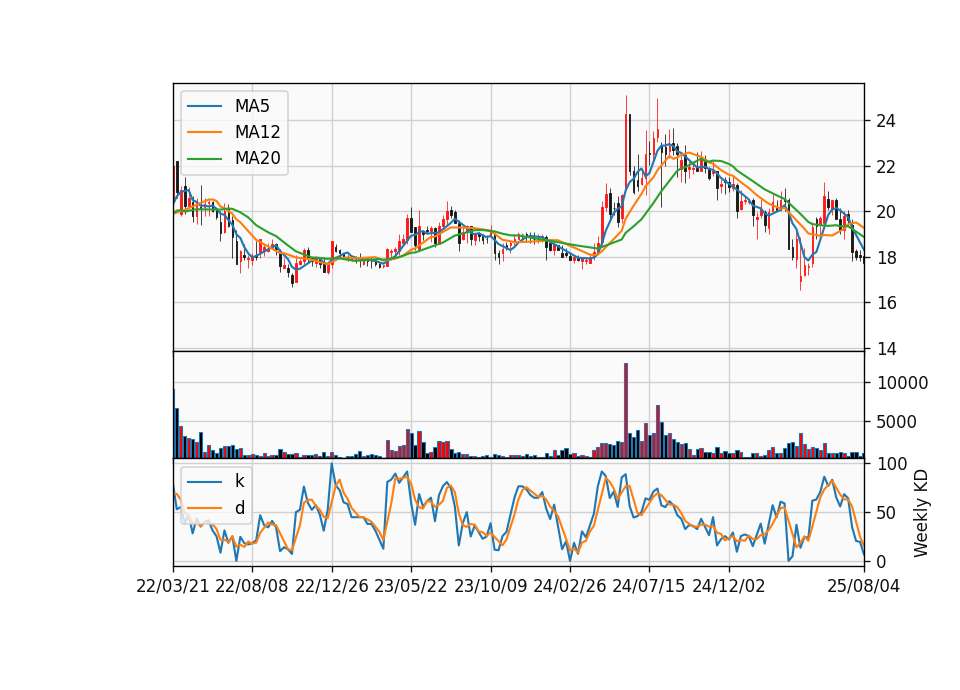960x690 pixels.
Task: Click the volume axis value 5000
Action: [x=897, y=422]
